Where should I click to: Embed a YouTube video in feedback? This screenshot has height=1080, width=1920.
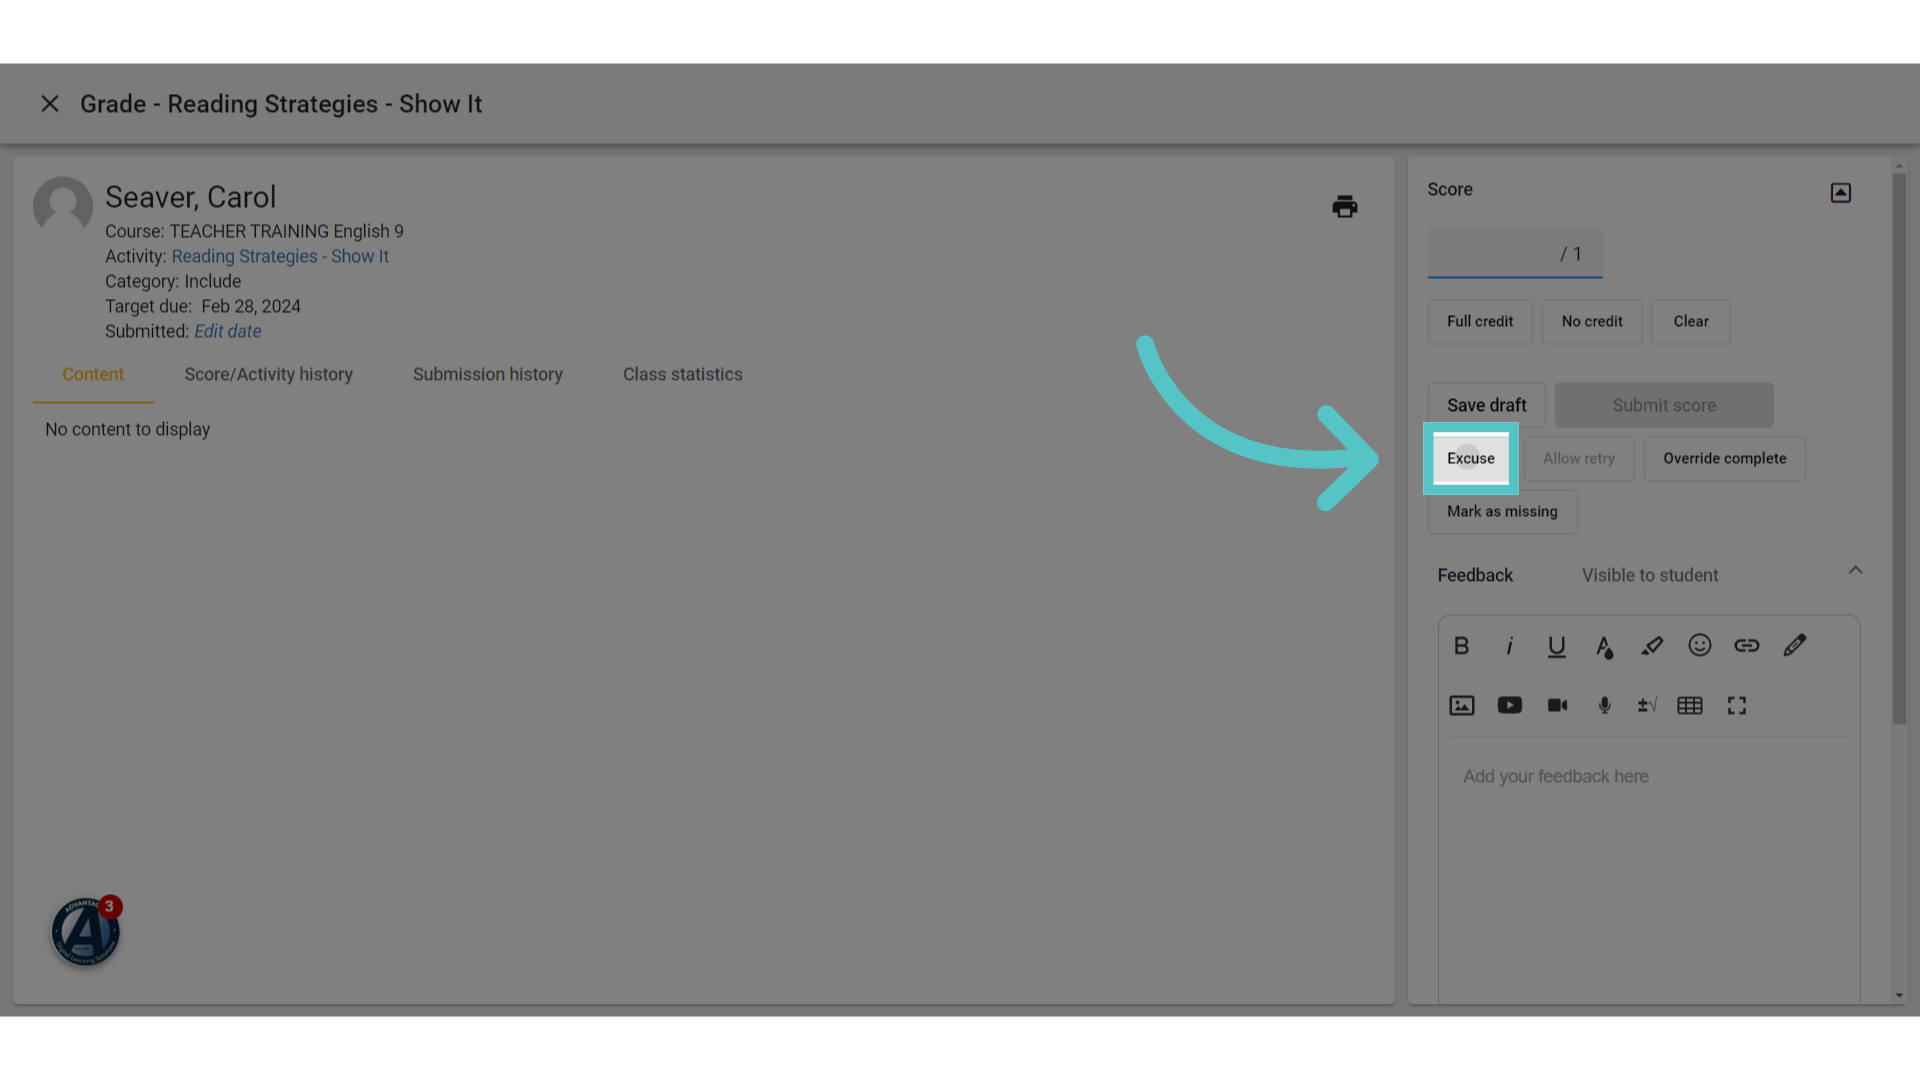(1510, 706)
